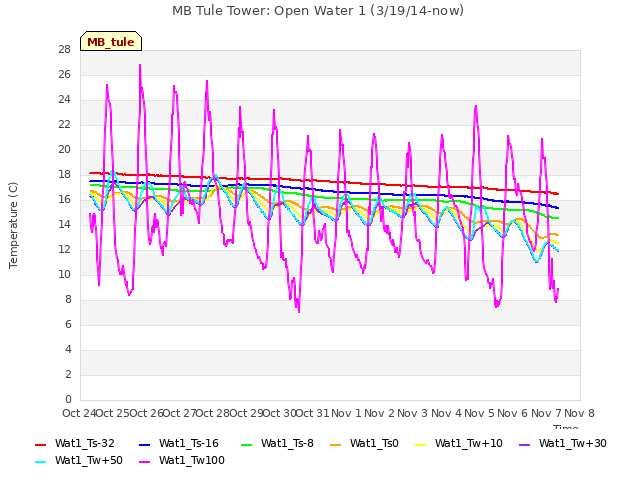Click the Oct 31 x-axis tick label
The height and width of the screenshot is (480, 640).
click(312, 413)
